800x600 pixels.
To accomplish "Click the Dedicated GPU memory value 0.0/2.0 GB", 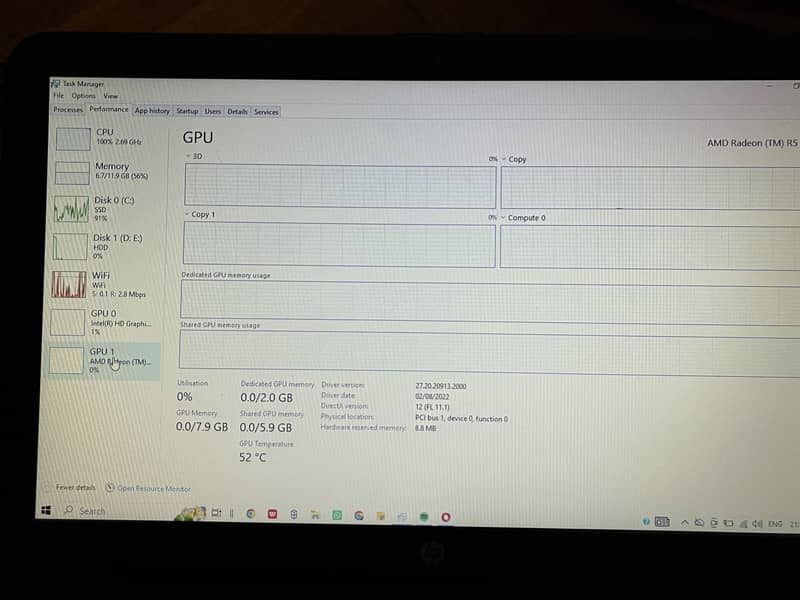I will 266,397.
